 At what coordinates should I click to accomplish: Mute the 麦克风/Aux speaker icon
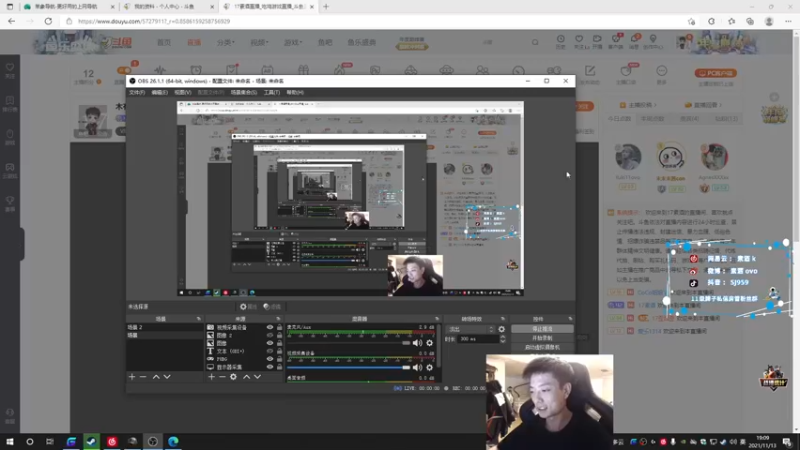(x=417, y=343)
